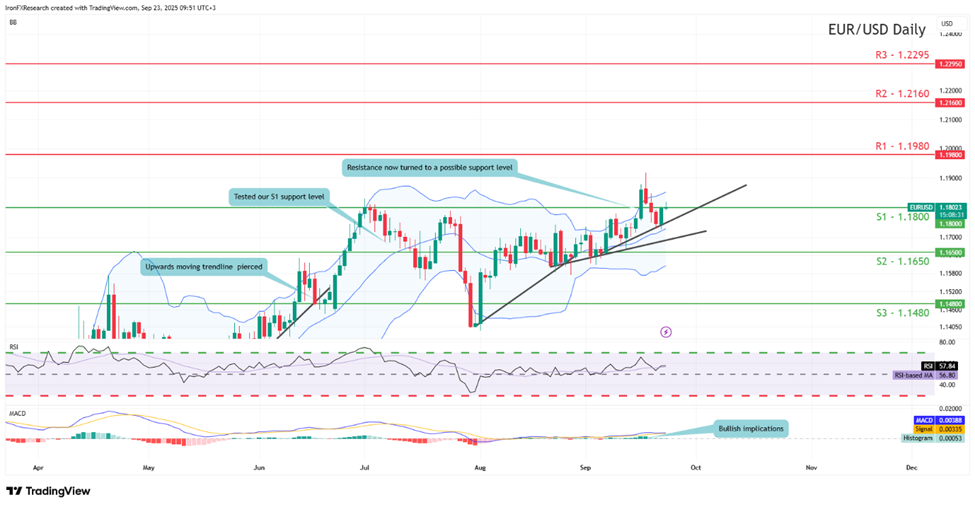Click the red 1.22950 price axis tag

[948, 63]
